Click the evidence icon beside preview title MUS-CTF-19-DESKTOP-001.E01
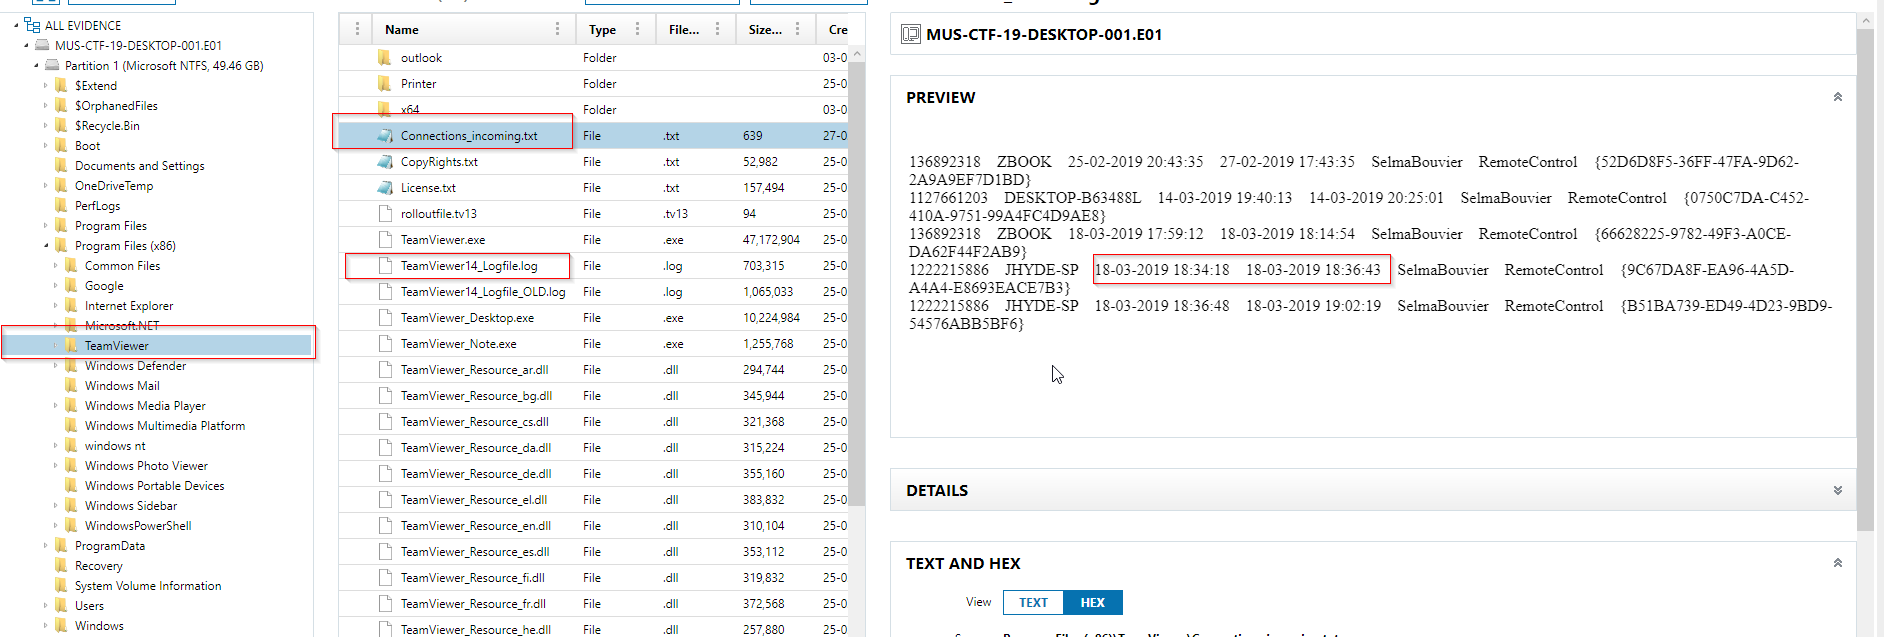This screenshot has width=1884, height=637. (910, 34)
